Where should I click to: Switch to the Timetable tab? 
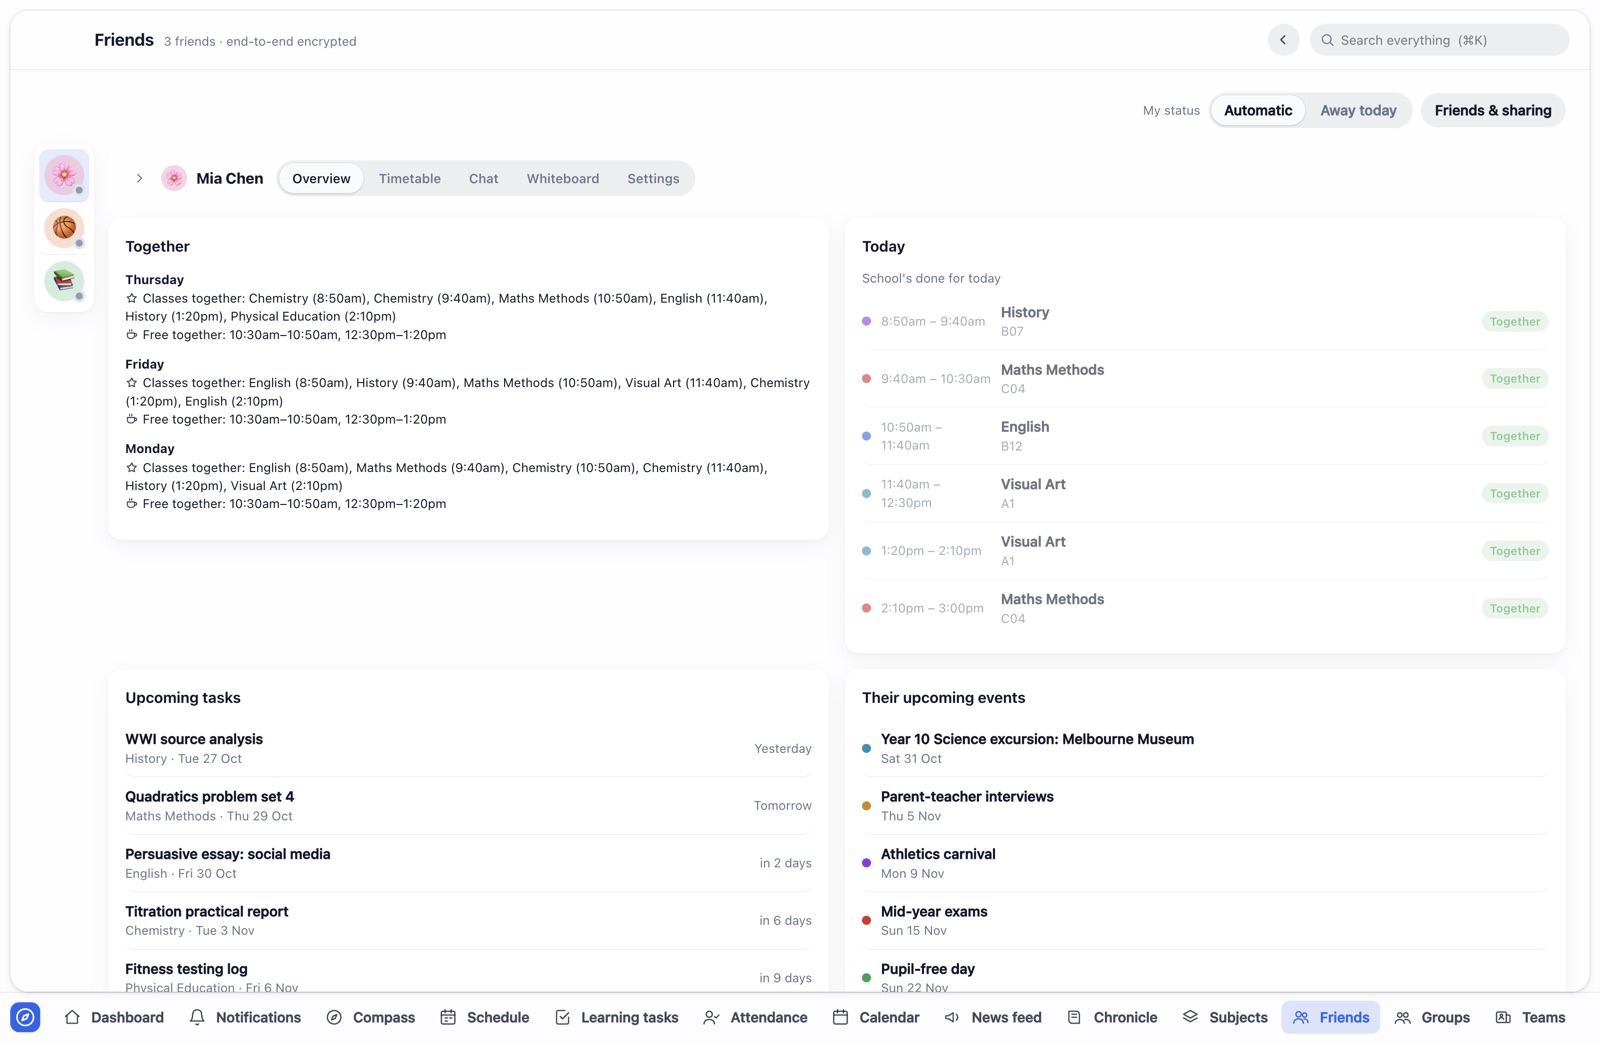[x=410, y=178]
